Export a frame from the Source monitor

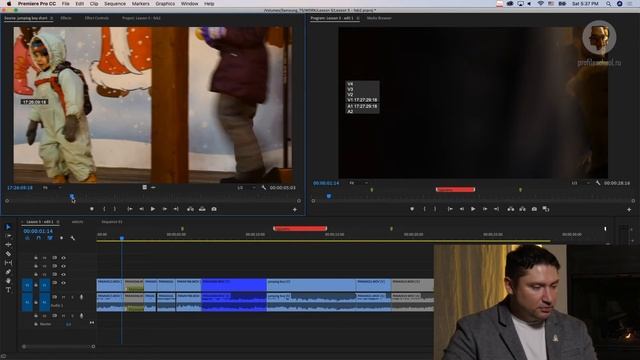[214, 209]
